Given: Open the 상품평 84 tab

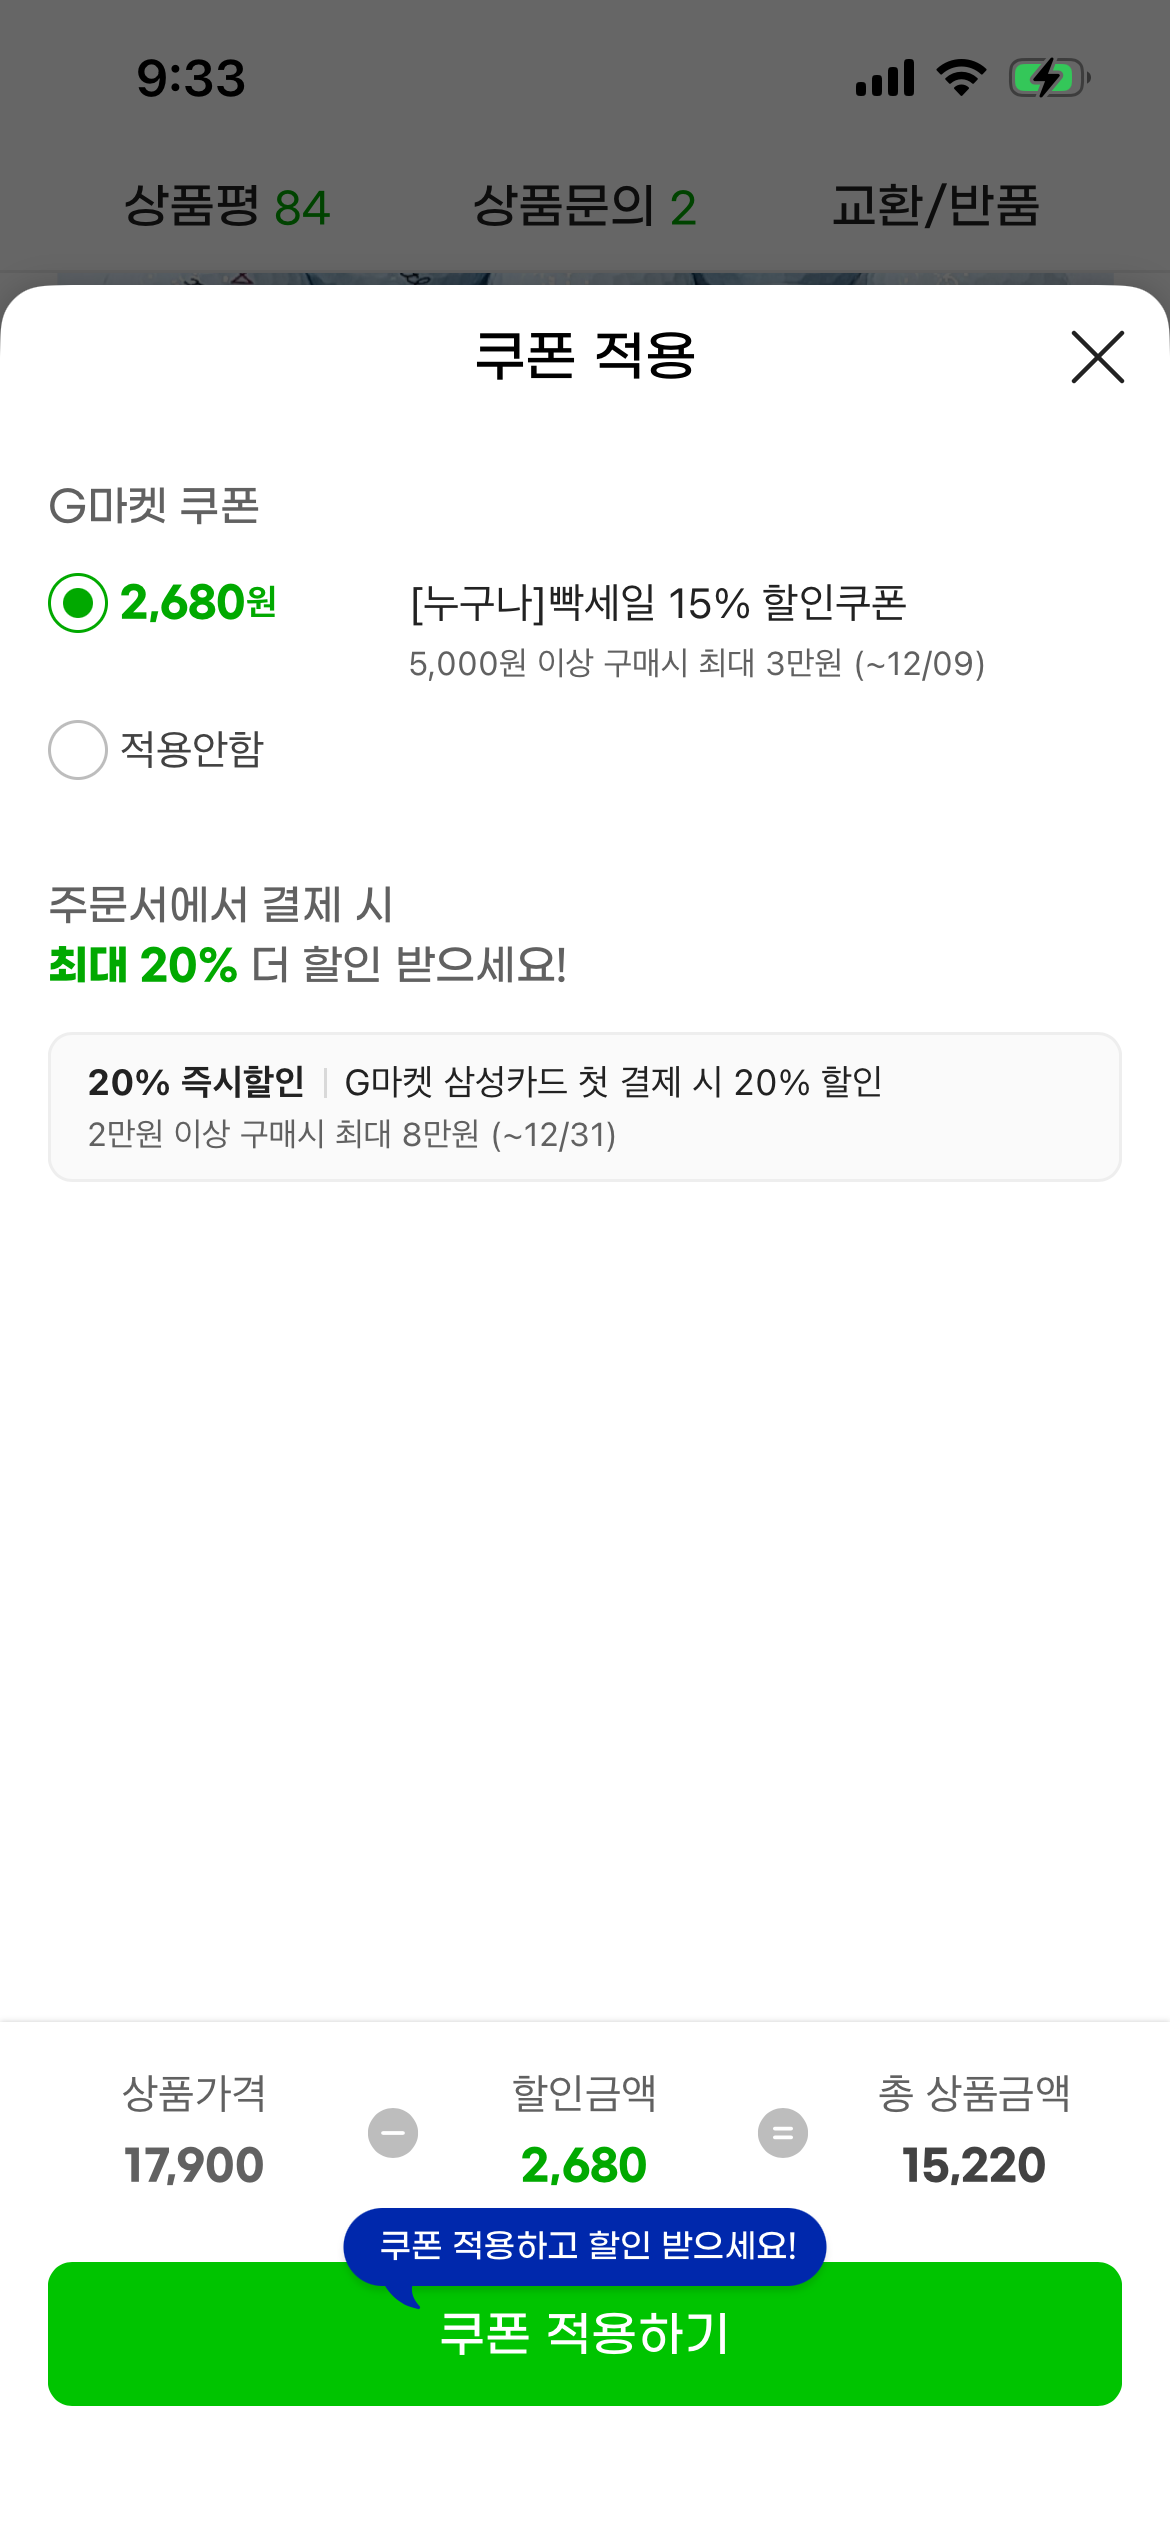Looking at the screenshot, I should [x=227, y=207].
